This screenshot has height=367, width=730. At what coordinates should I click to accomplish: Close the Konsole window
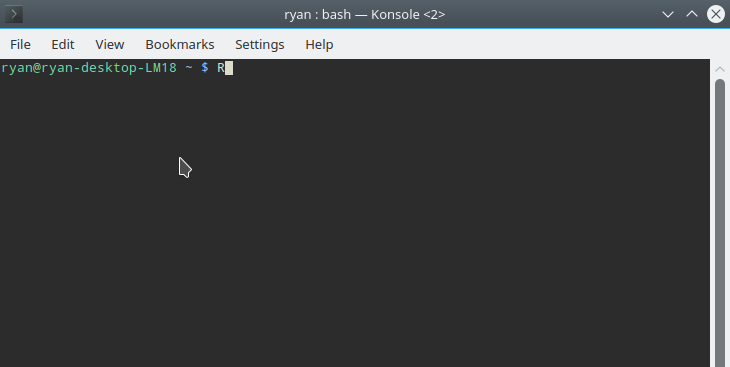pyautogui.click(x=716, y=14)
